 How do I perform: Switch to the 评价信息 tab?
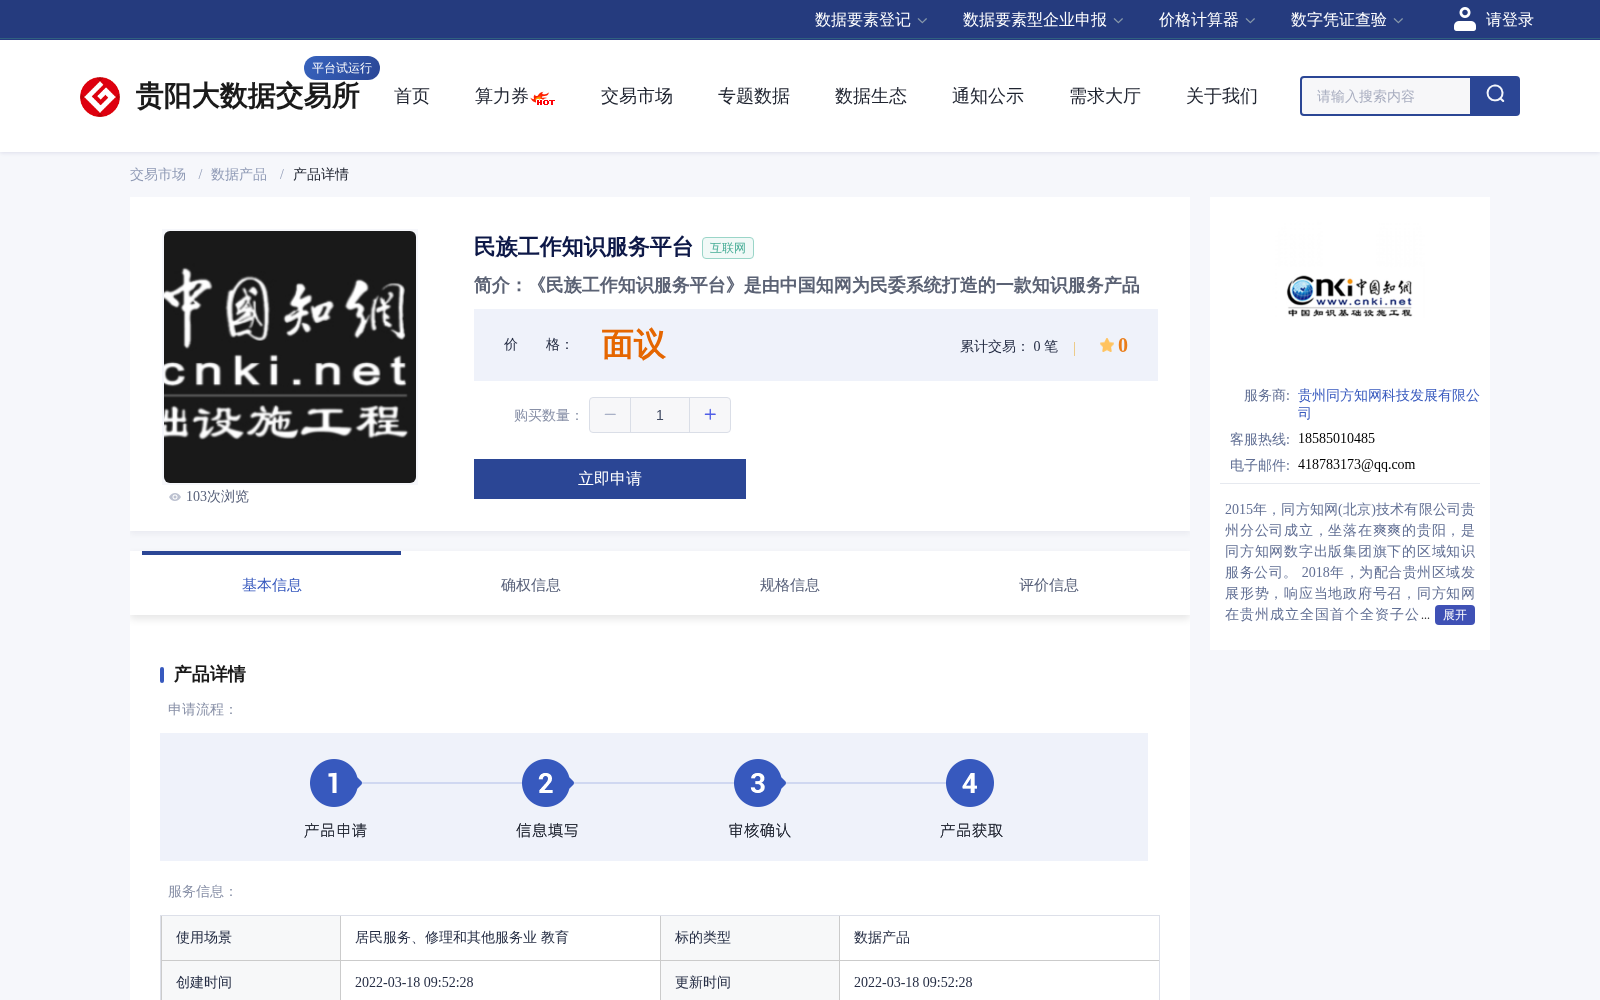click(x=1049, y=585)
